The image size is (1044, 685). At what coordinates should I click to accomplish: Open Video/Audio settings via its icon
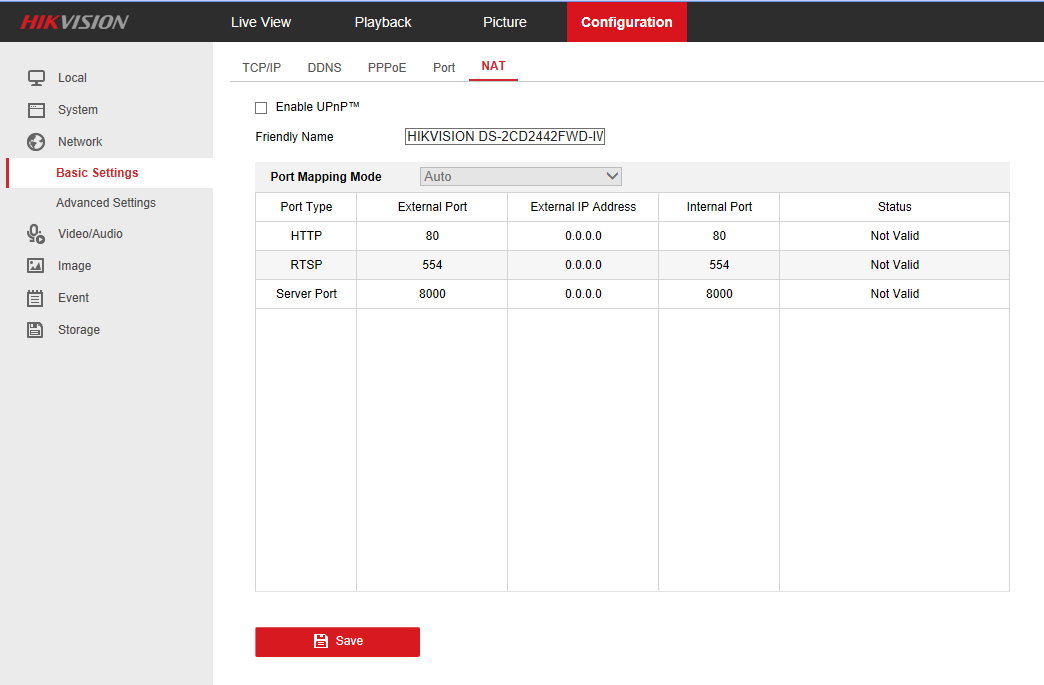[x=37, y=233]
